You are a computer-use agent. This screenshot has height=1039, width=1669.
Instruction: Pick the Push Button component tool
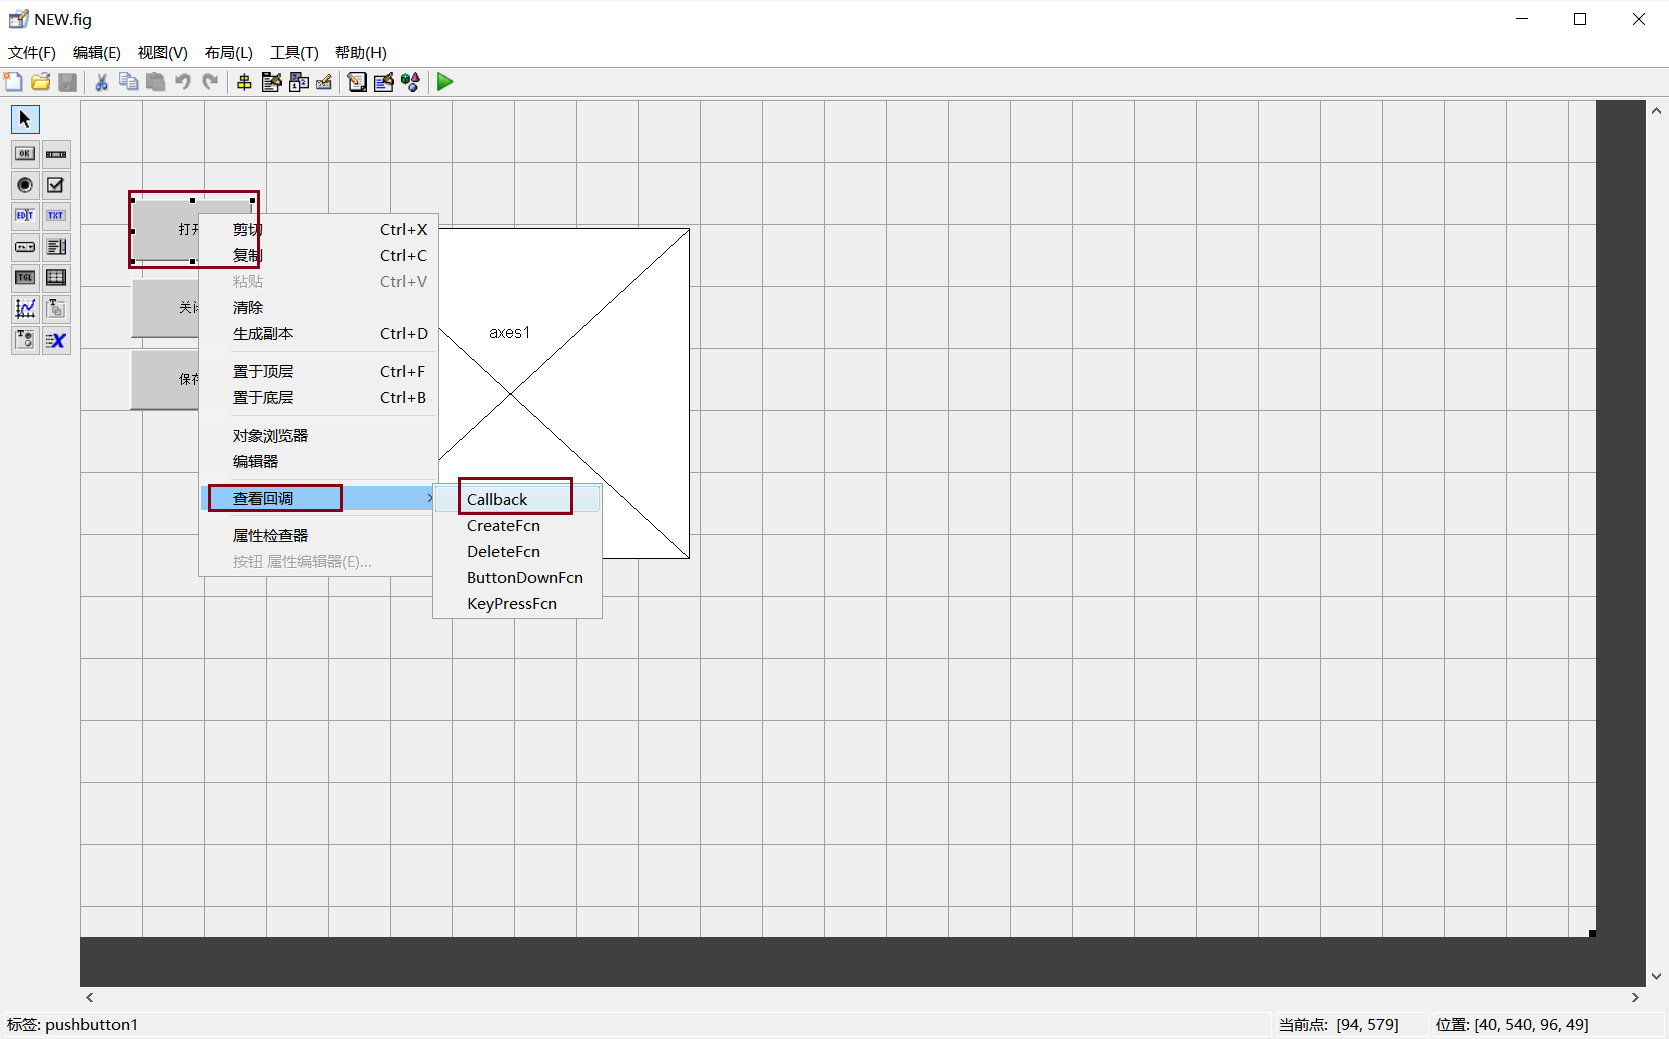(25, 154)
